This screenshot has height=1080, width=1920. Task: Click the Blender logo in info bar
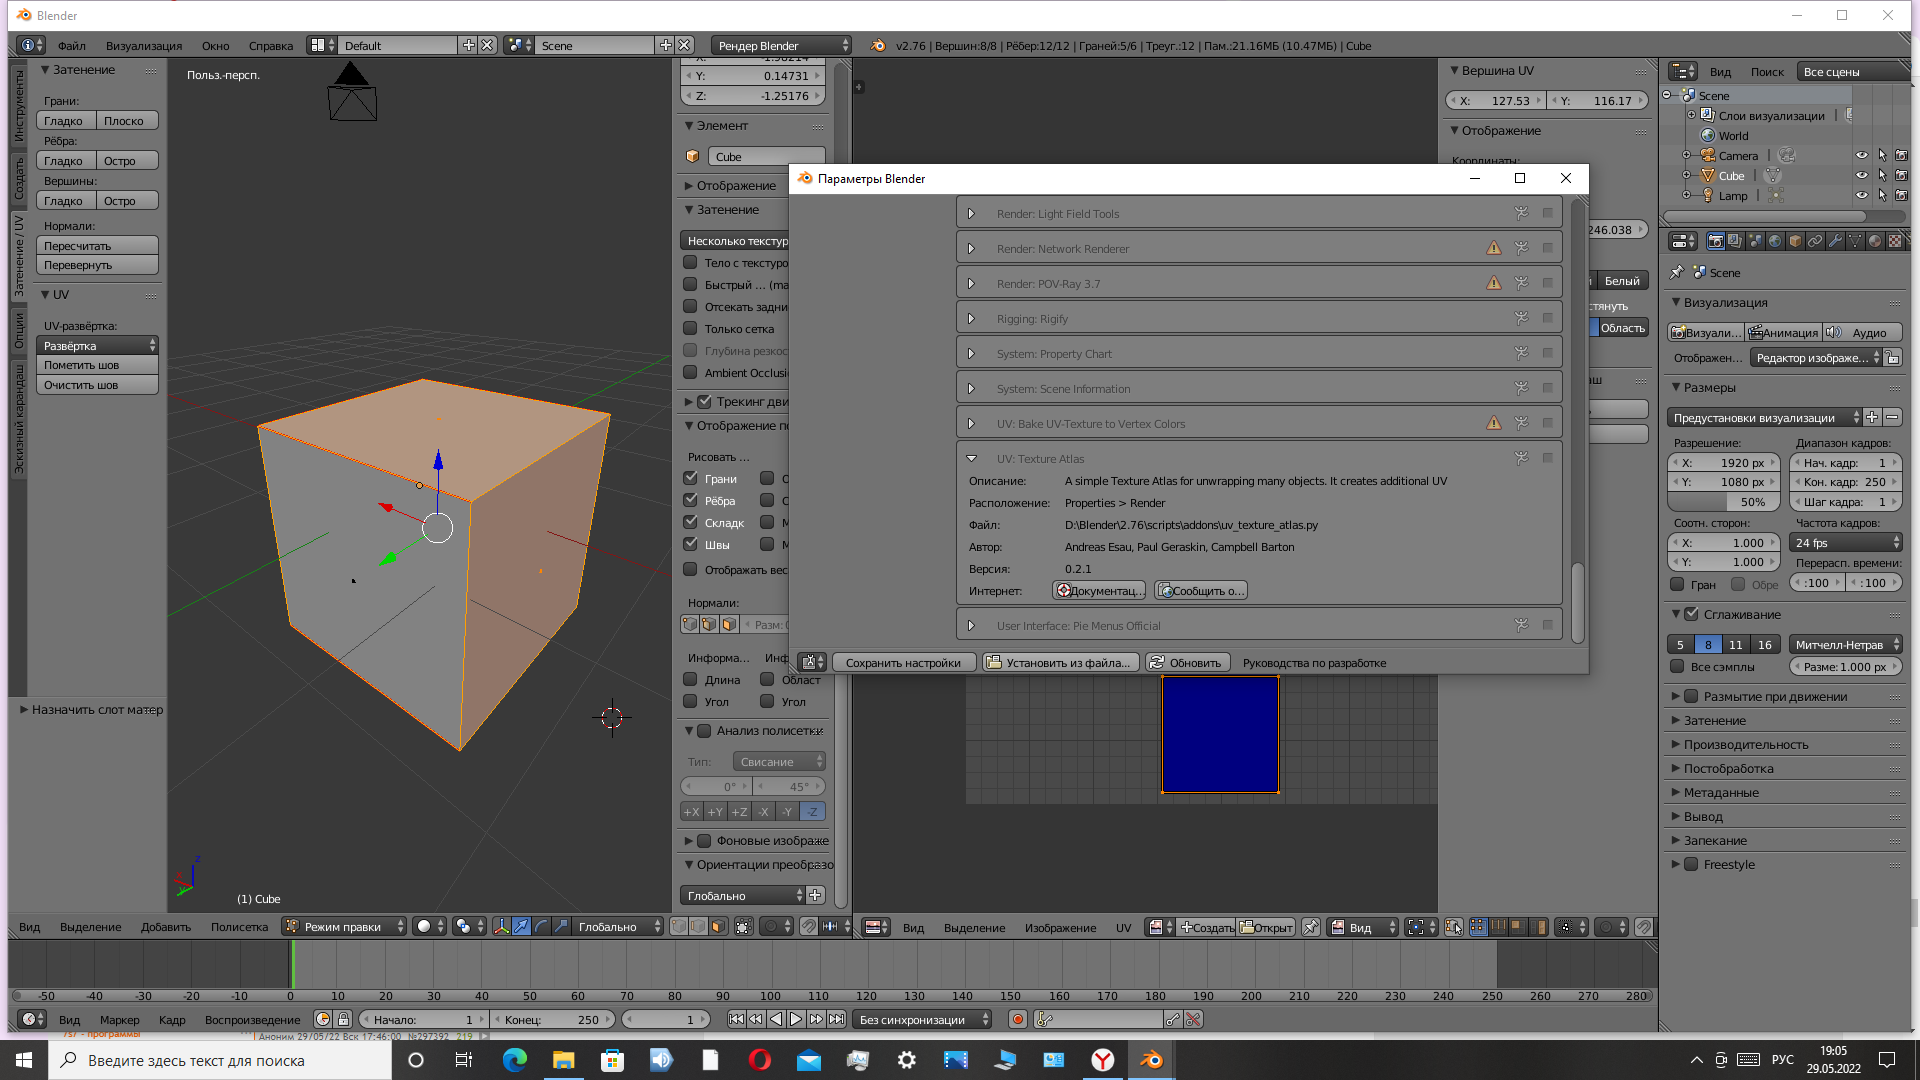[878, 46]
